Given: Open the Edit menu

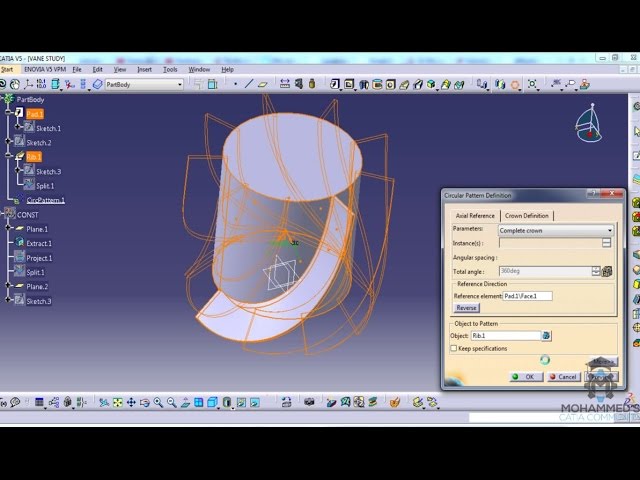Looking at the screenshot, I should point(98,70).
